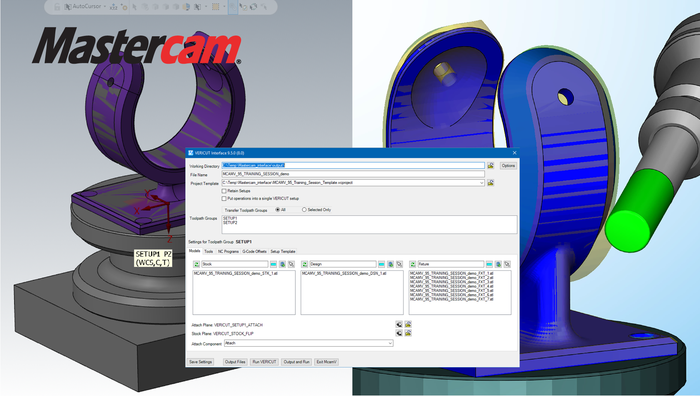Image resolution: width=700 pixels, height=396 pixels.
Task: Select SETUP2 in the Toolpath Groups list
Action: point(230,222)
